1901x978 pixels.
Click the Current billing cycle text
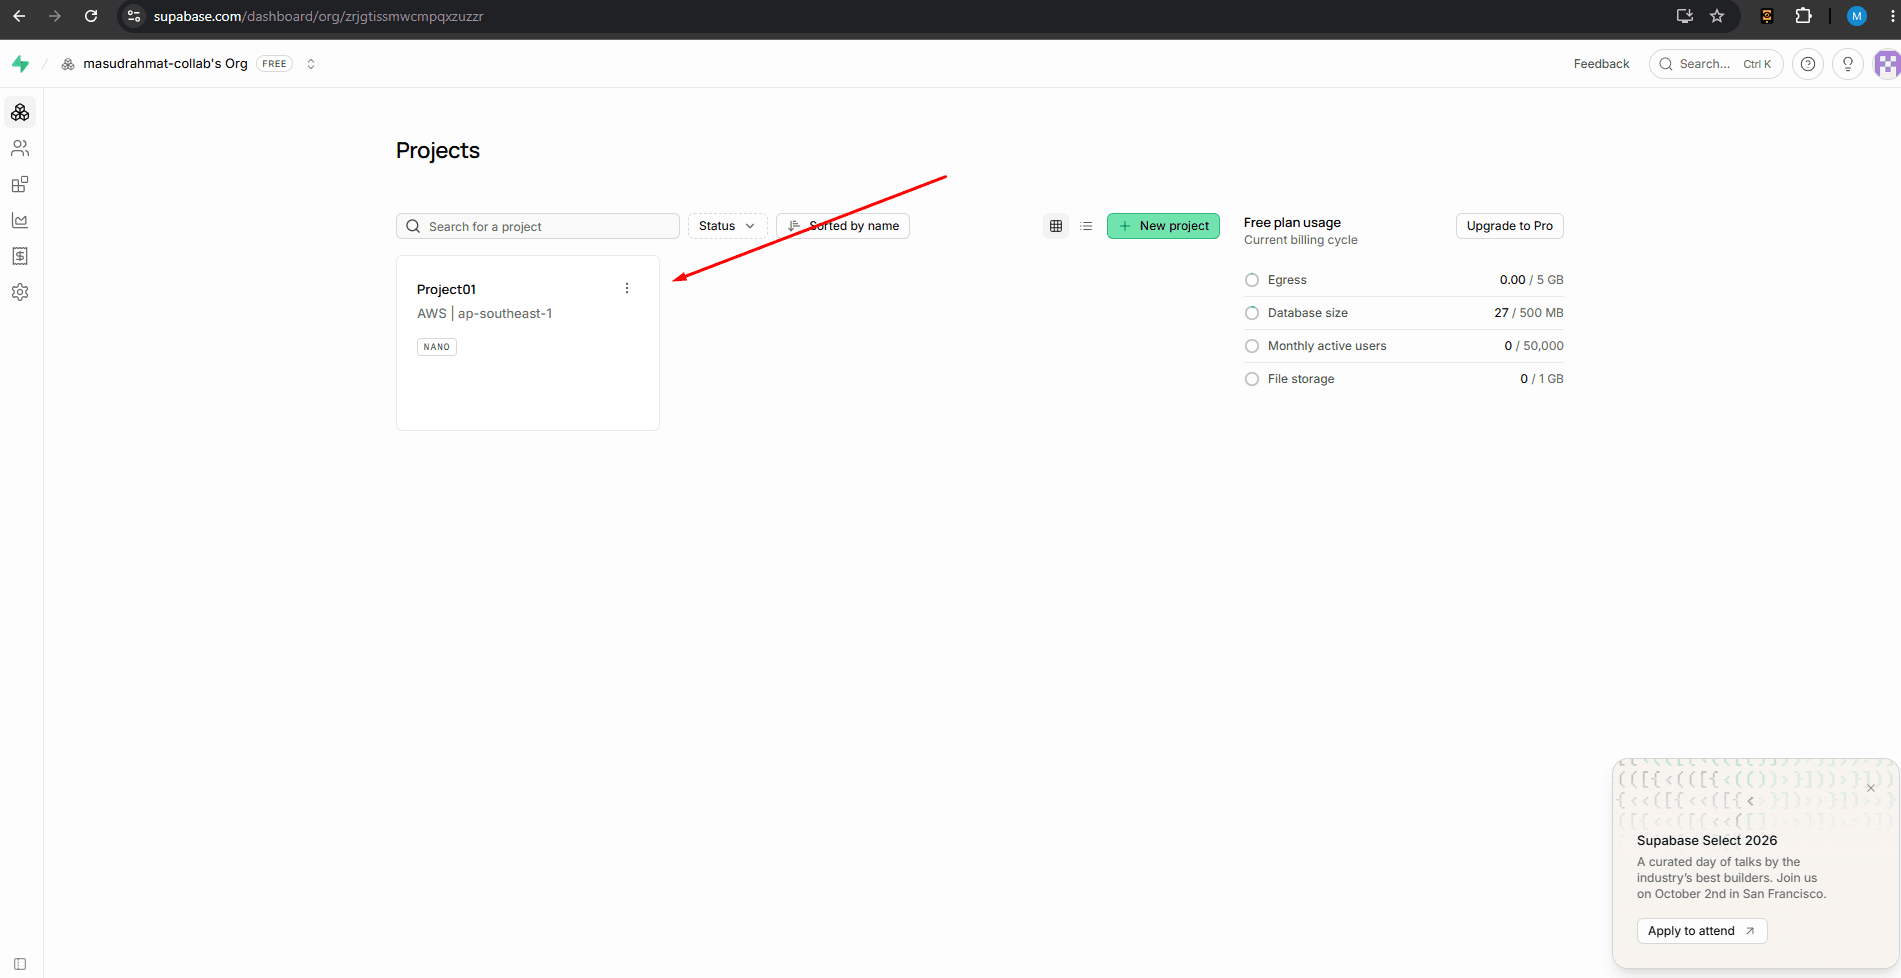tap(1301, 240)
